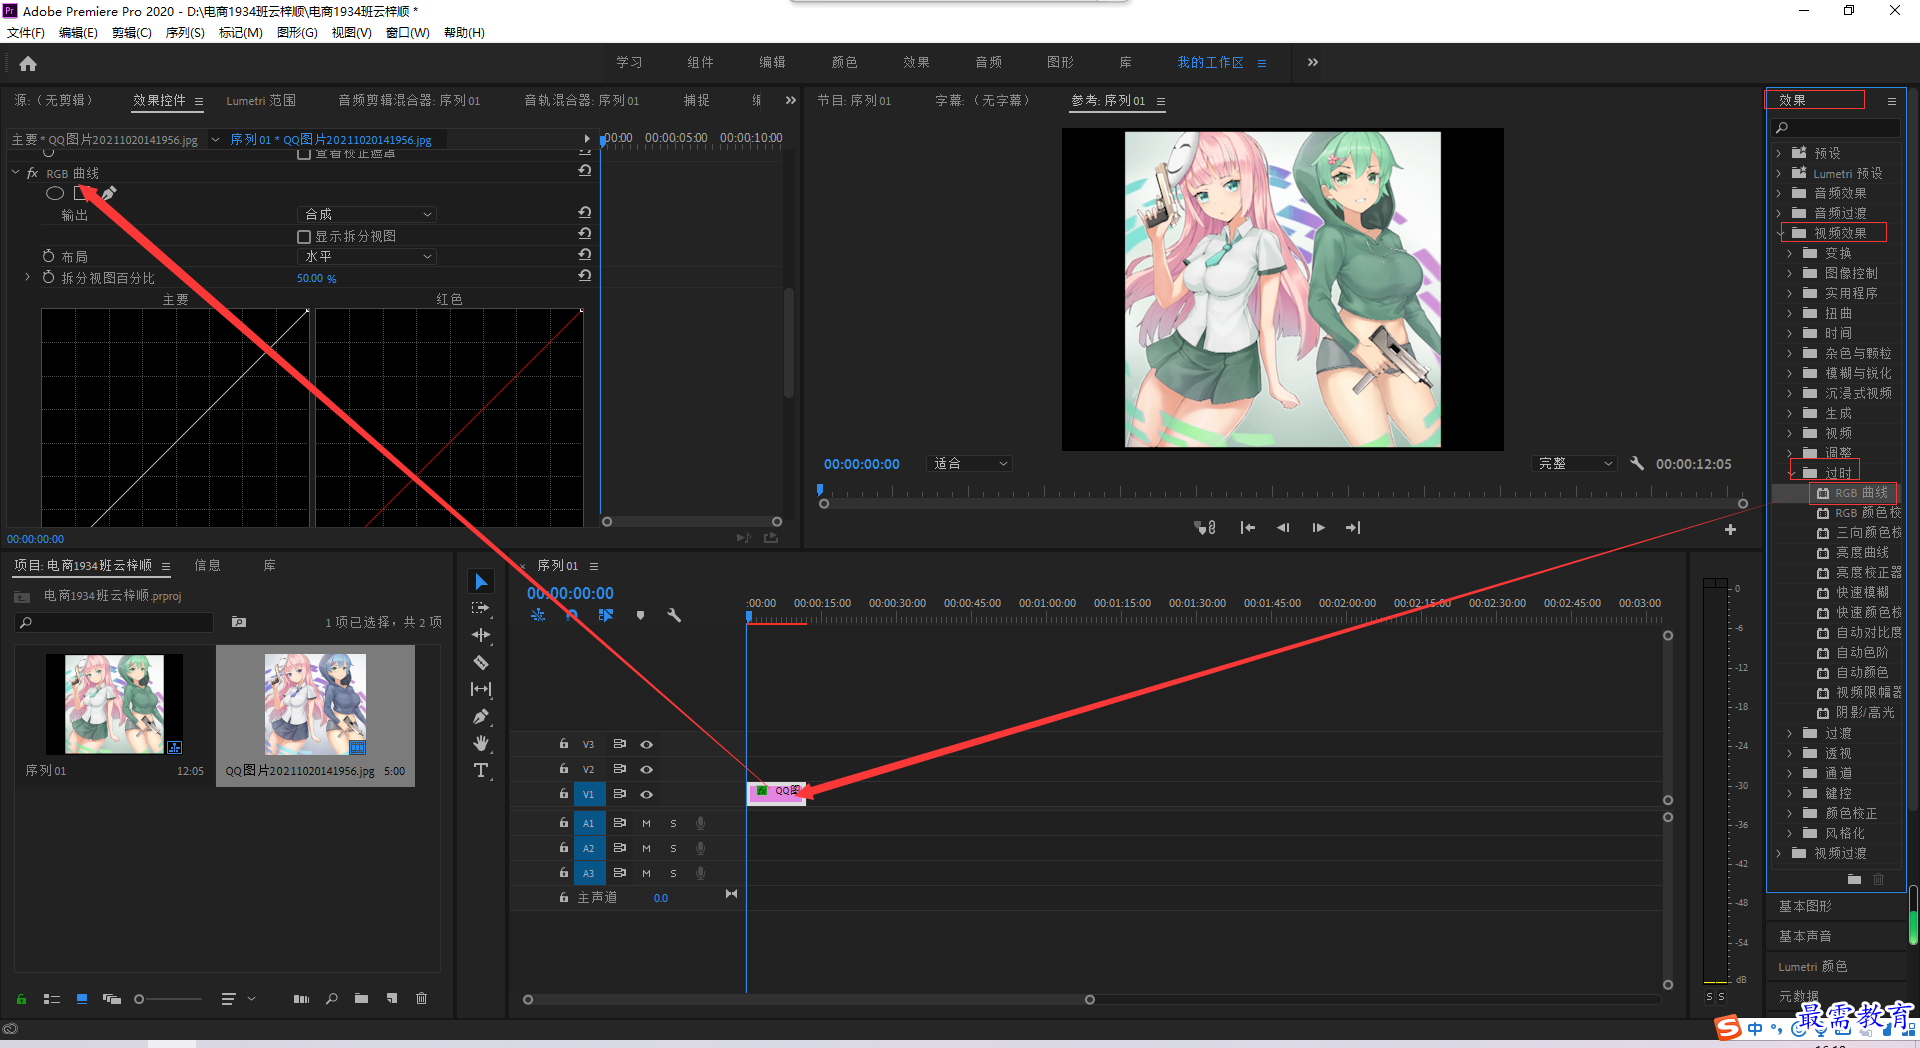Expand the 预设 effects folder
The image size is (1920, 1048).
(1778, 153)
